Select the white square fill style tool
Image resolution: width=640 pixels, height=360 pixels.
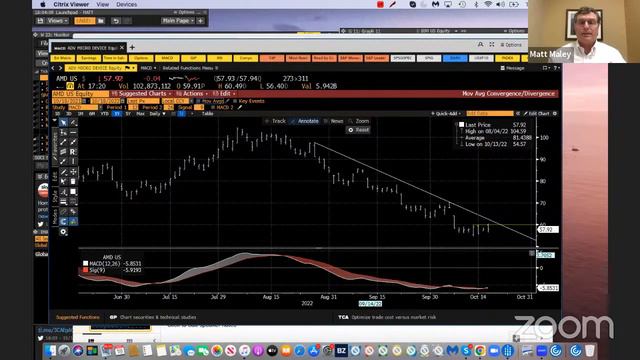[73, 192]
